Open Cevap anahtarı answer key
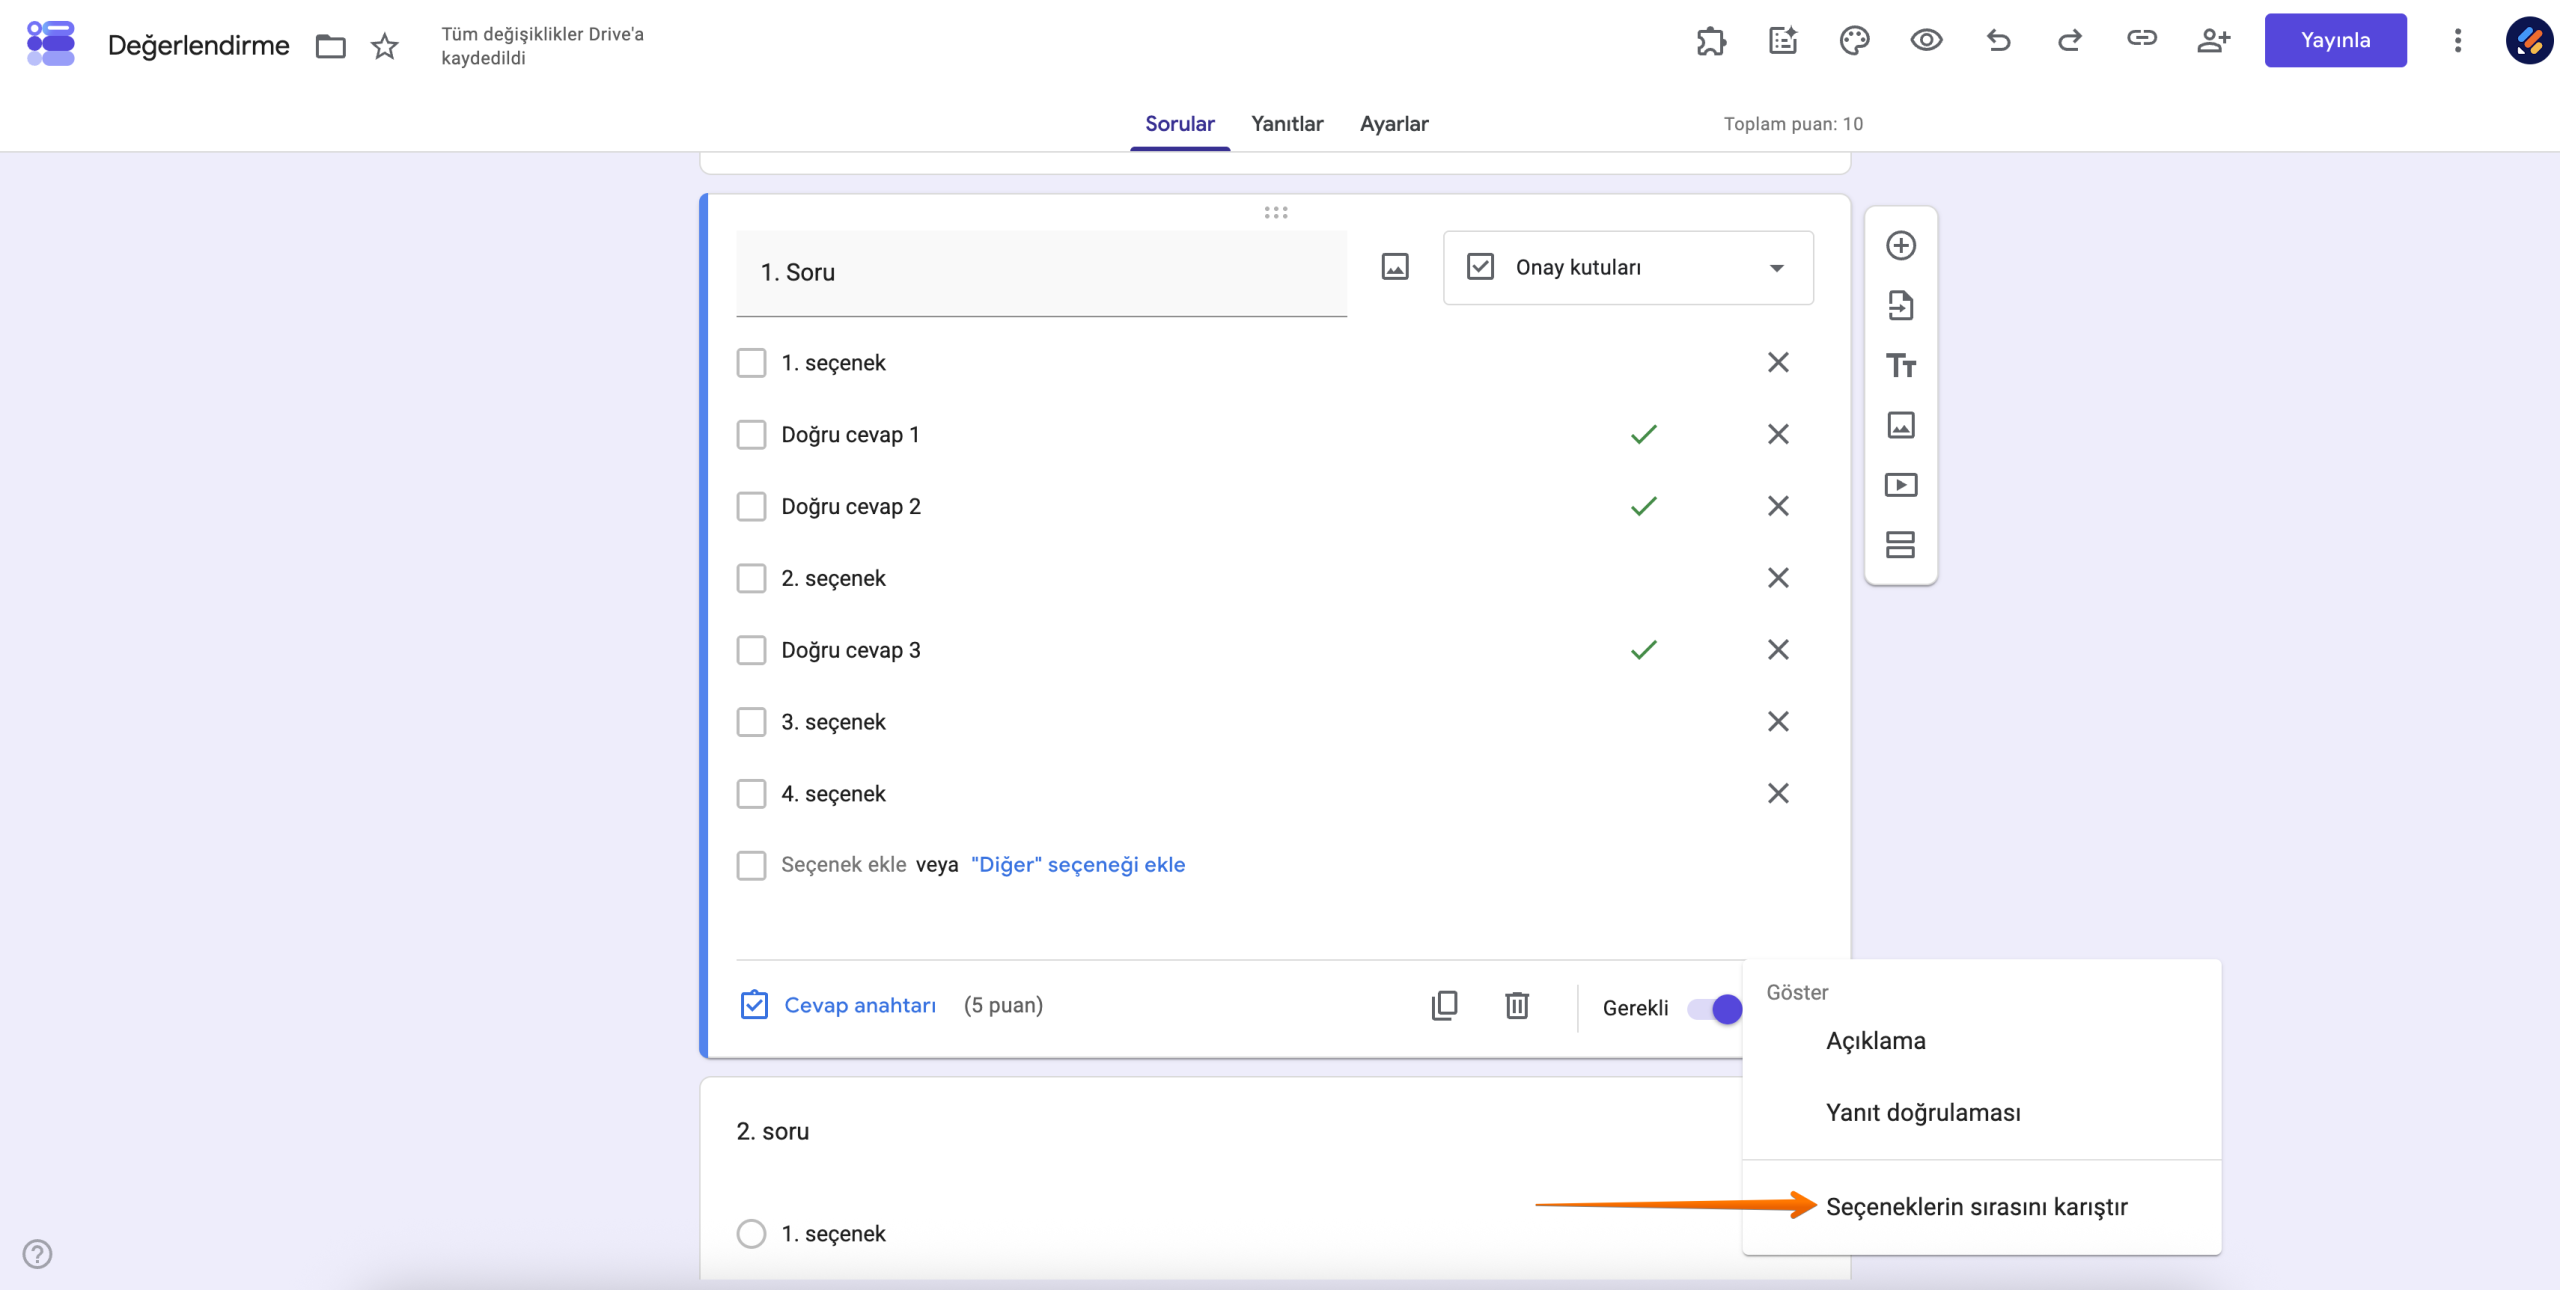The image size is (2560, 1290). tap(838, 1006)
